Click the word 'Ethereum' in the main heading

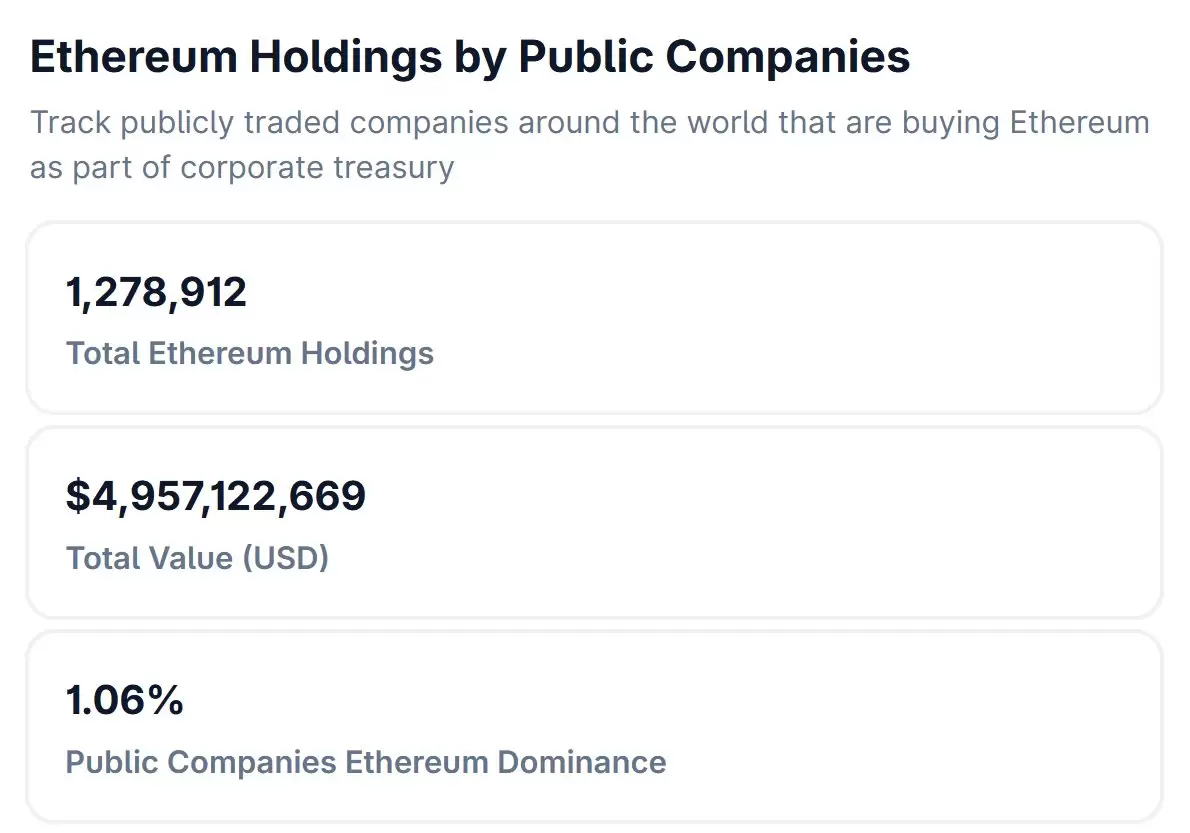click(134, 57)
